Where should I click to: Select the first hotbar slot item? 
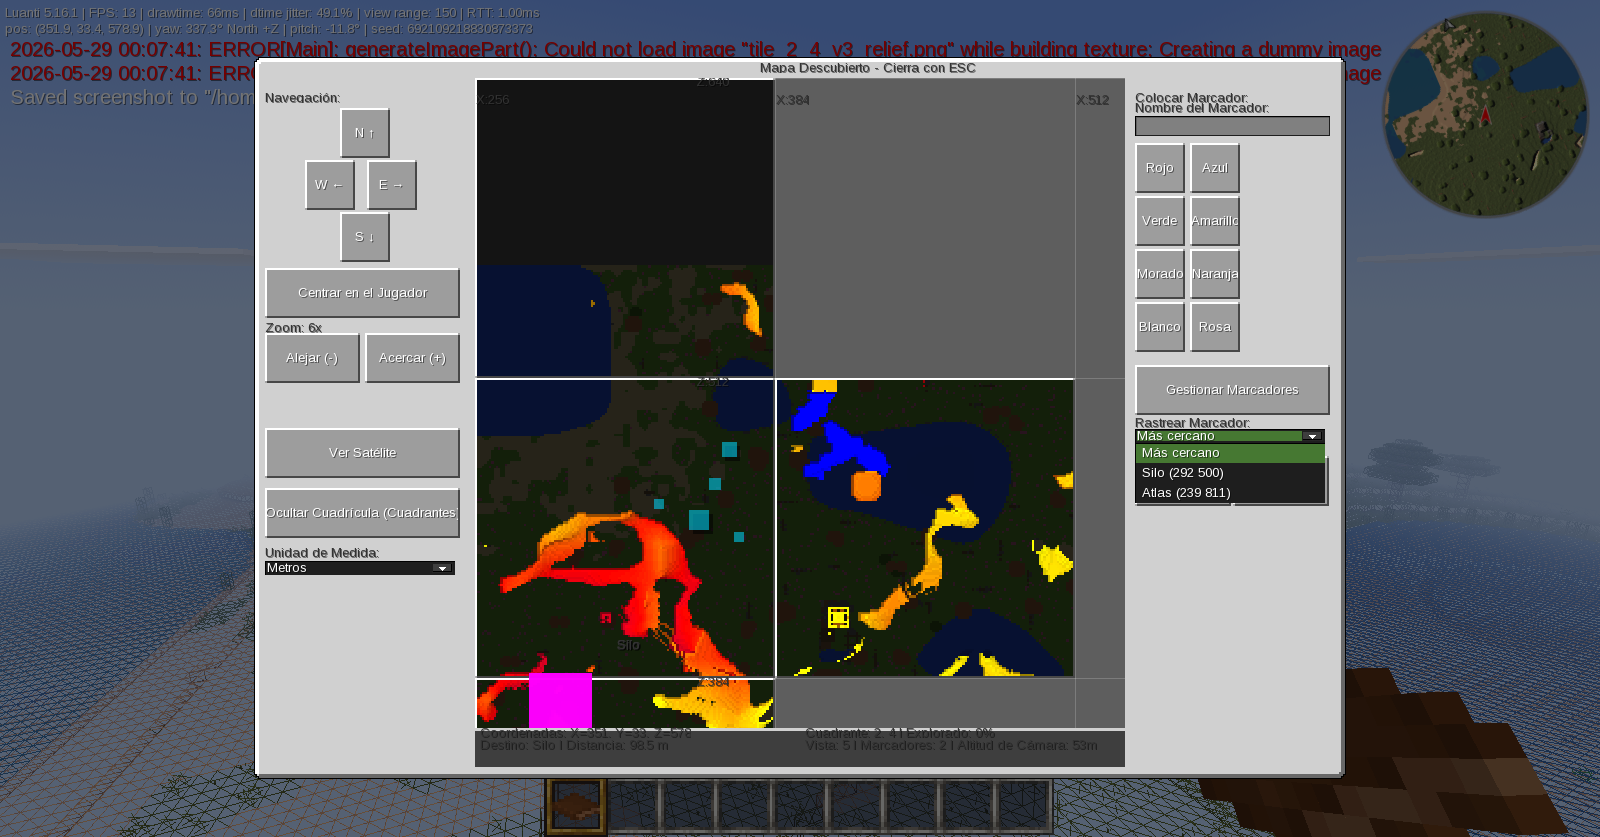(576, 806)
